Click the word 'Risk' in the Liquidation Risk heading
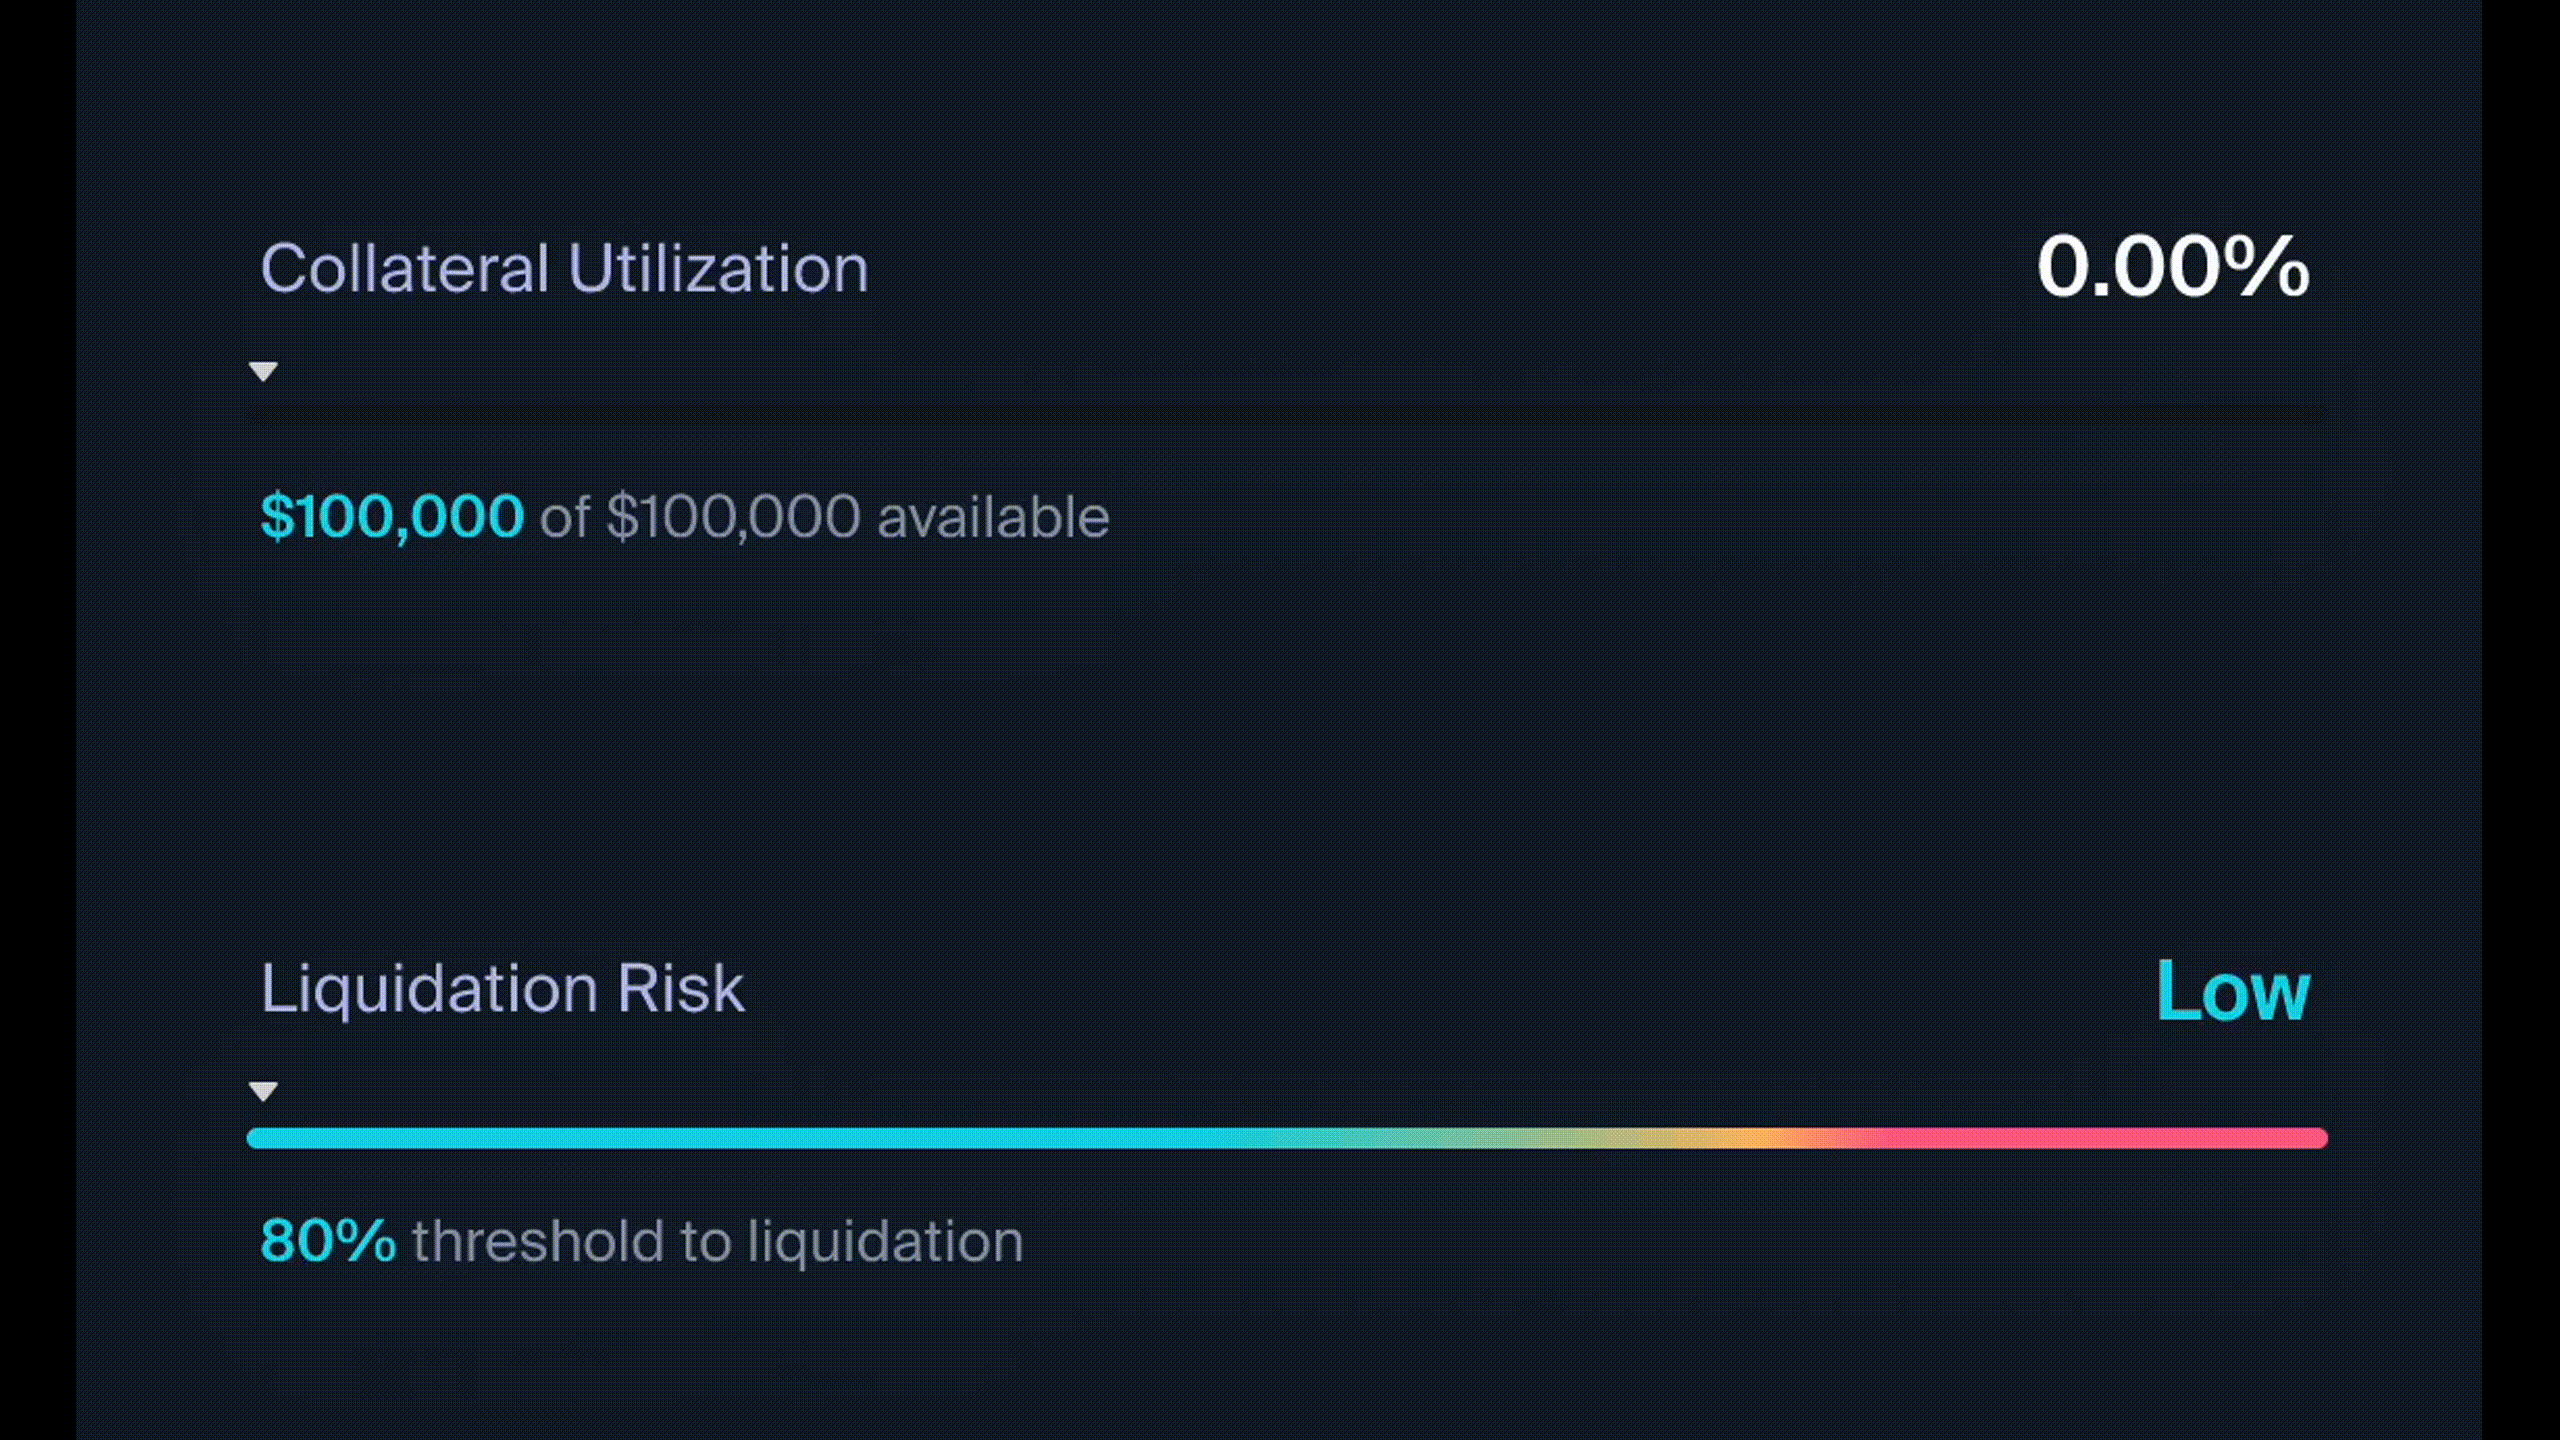The width and height of the screenshot is (2560, 1440). coord(680,989)
